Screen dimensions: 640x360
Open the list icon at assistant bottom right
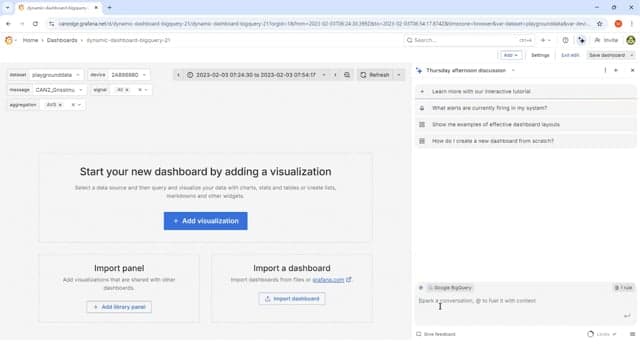pyautogui.click(x=632, y=334)
